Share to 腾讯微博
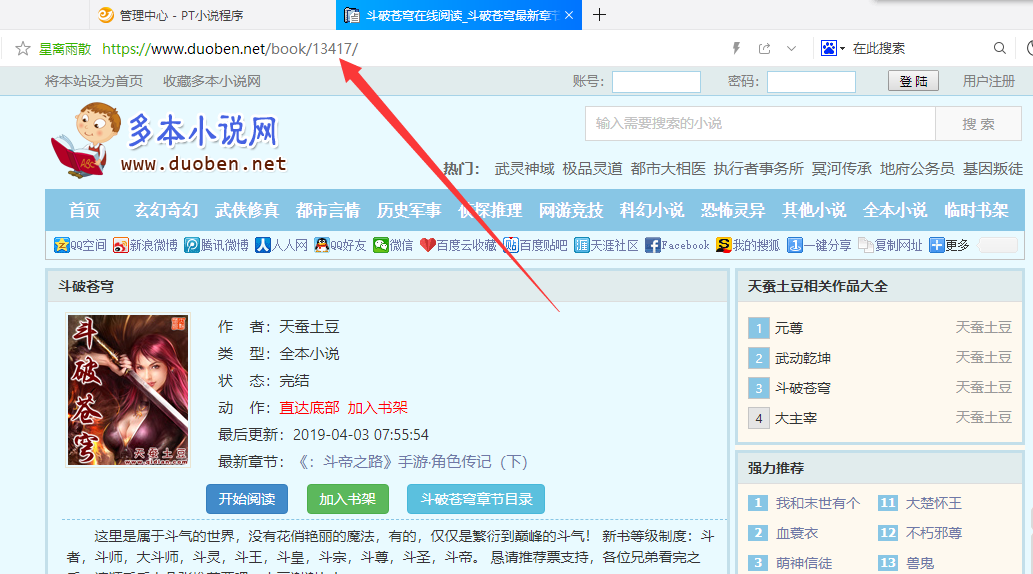The height and width of the screenshot is (574, 1033). [x=216, y=245]
